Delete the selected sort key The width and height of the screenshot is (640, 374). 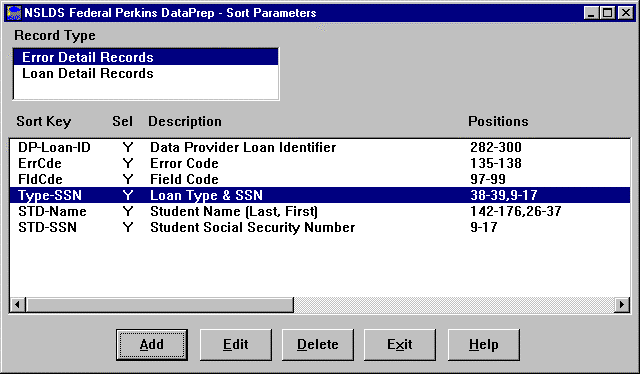(318, 345)
